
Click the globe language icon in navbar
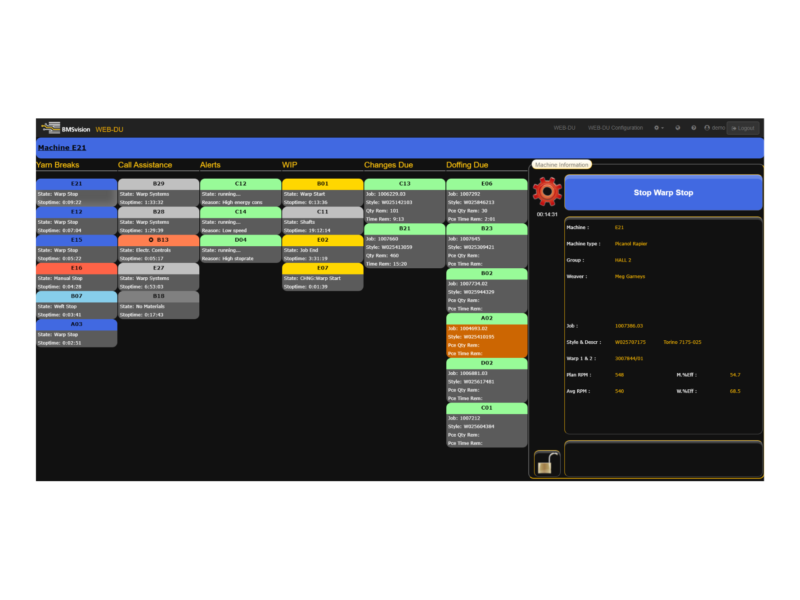[677, 128]
